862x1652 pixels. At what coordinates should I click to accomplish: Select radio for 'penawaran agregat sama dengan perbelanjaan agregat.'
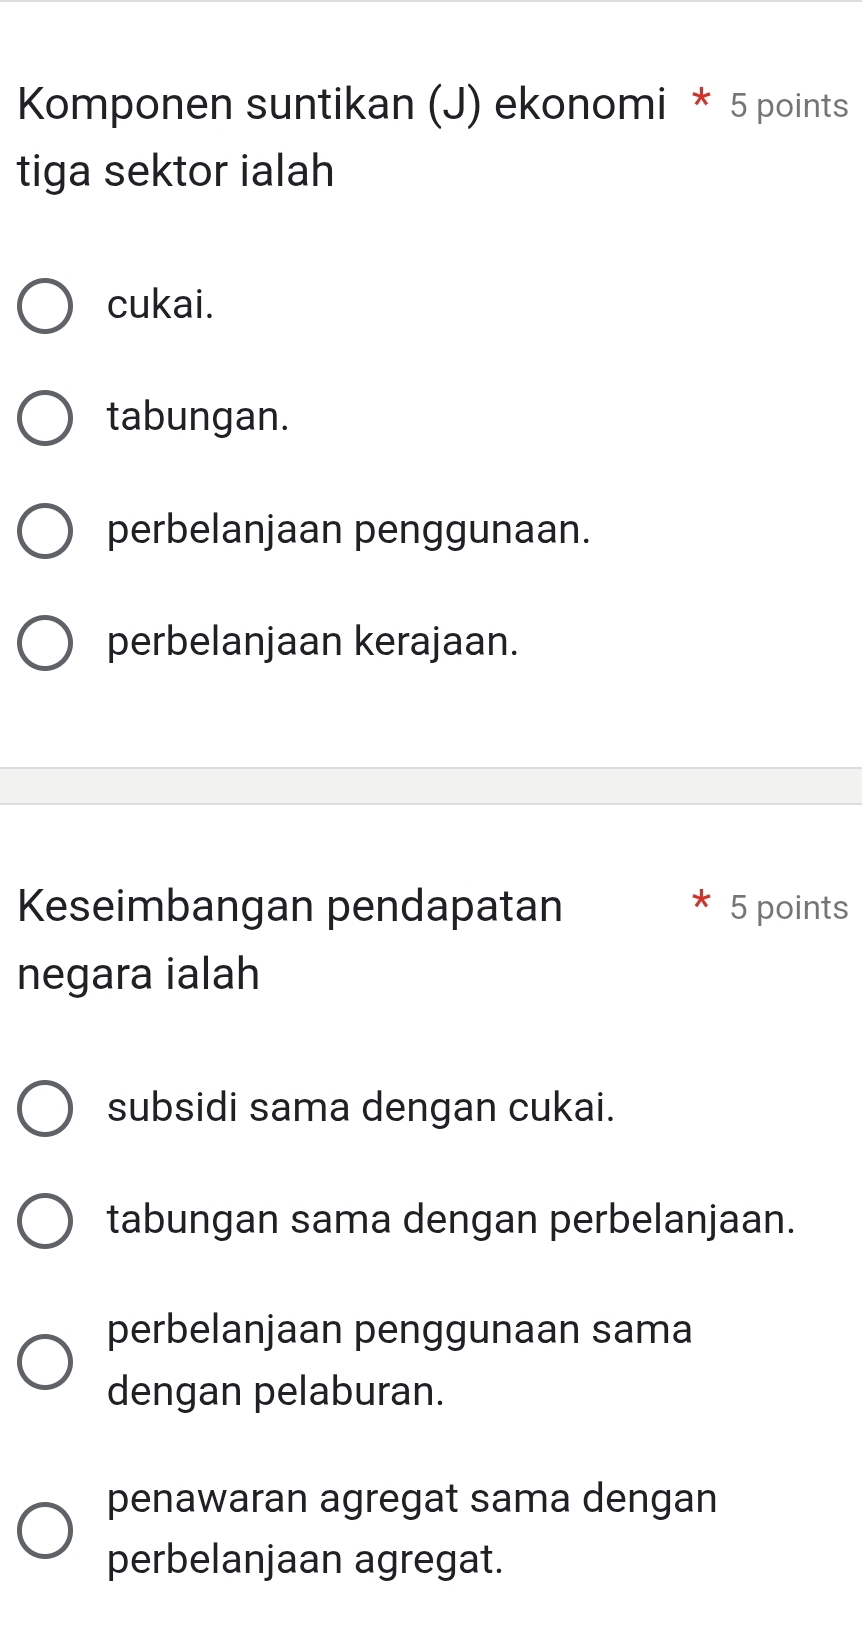[x=45, y=1530]
